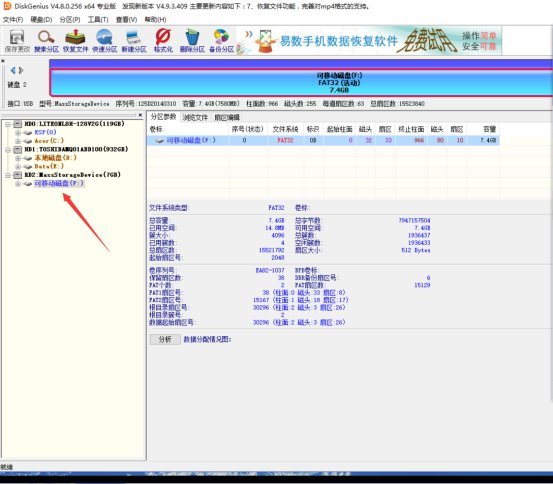Click the DiskGenius app icon in title bar
Screen dimensions: 553x484
coord(7,6)
